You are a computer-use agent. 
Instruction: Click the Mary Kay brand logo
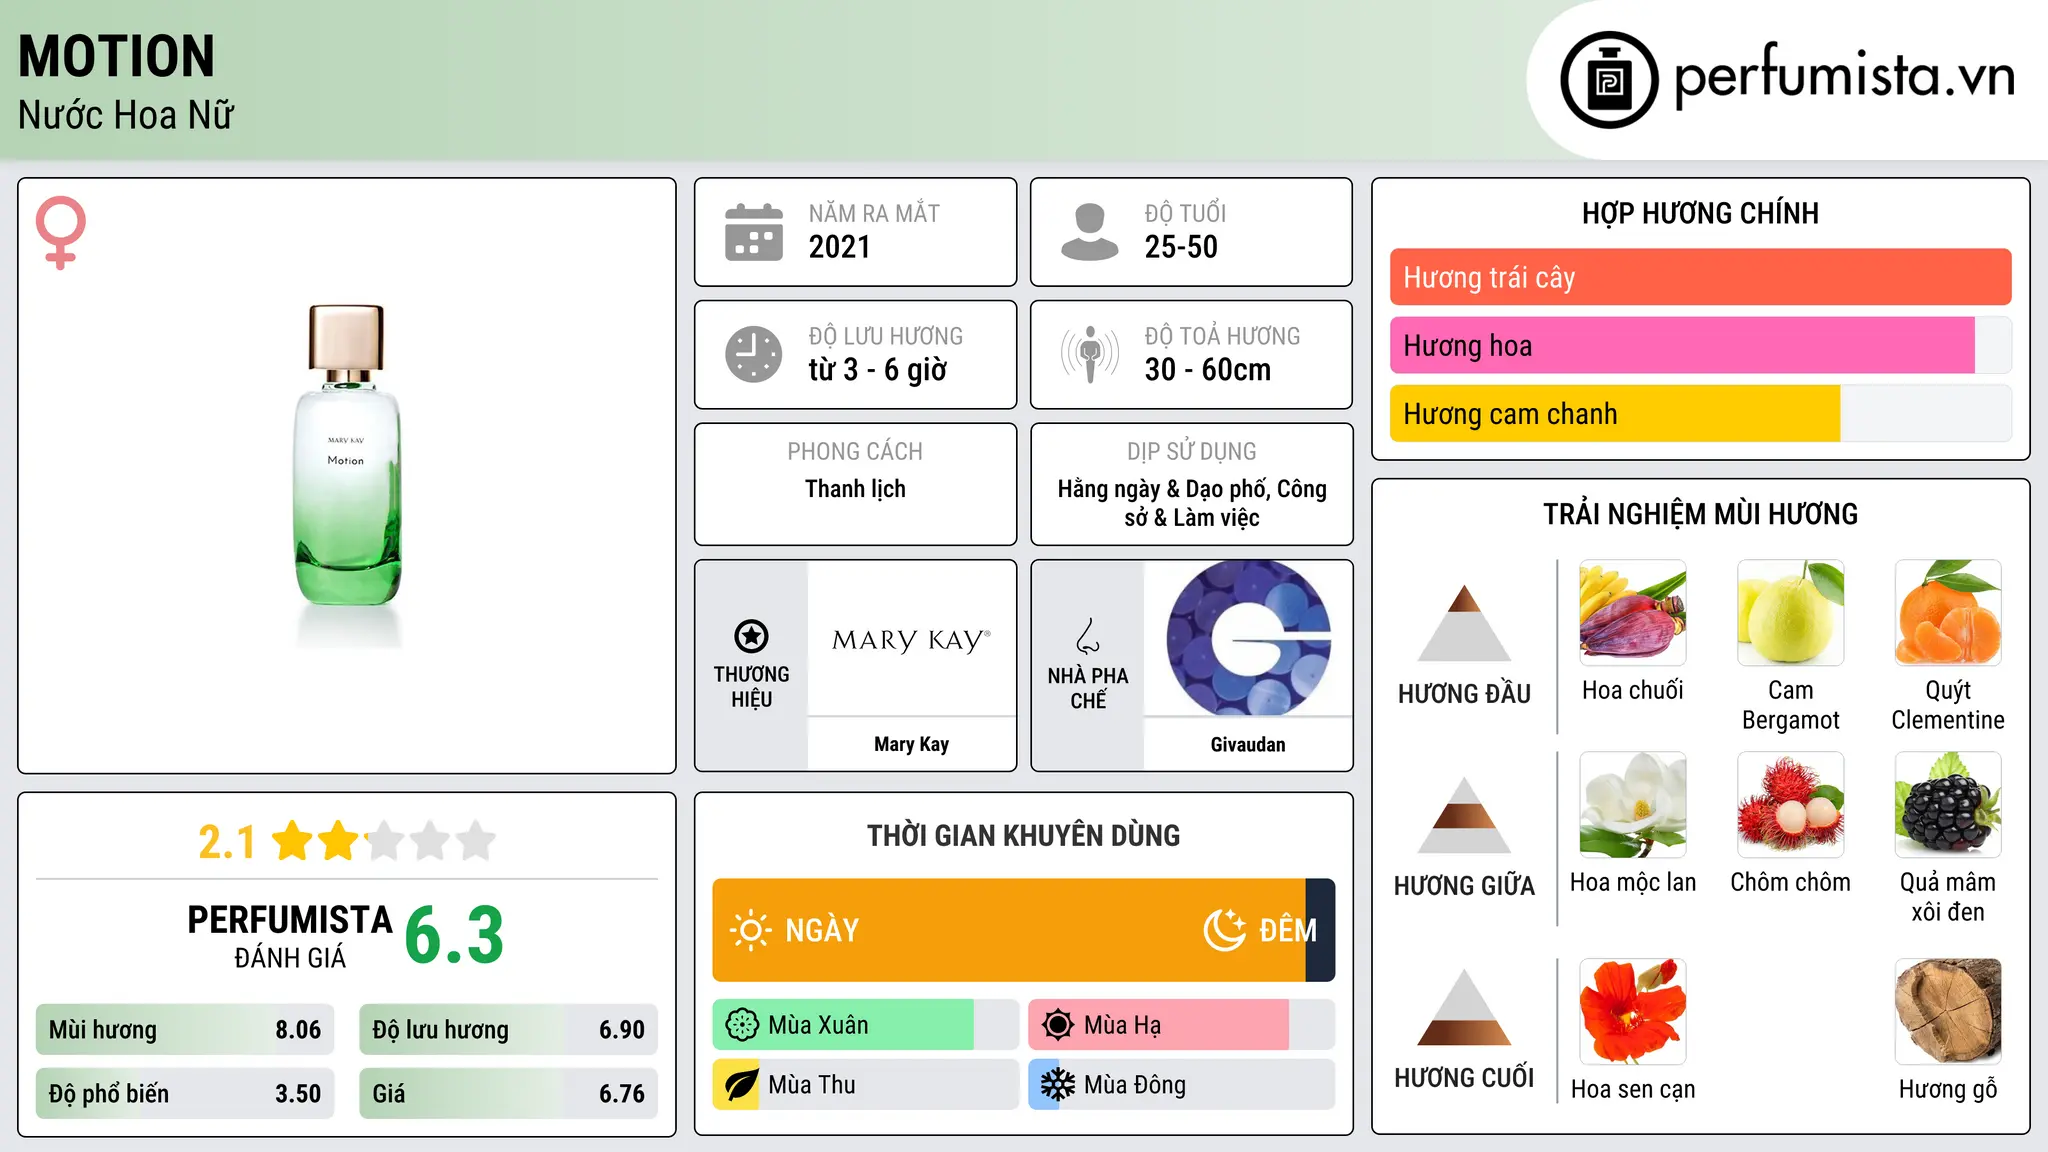911,640
